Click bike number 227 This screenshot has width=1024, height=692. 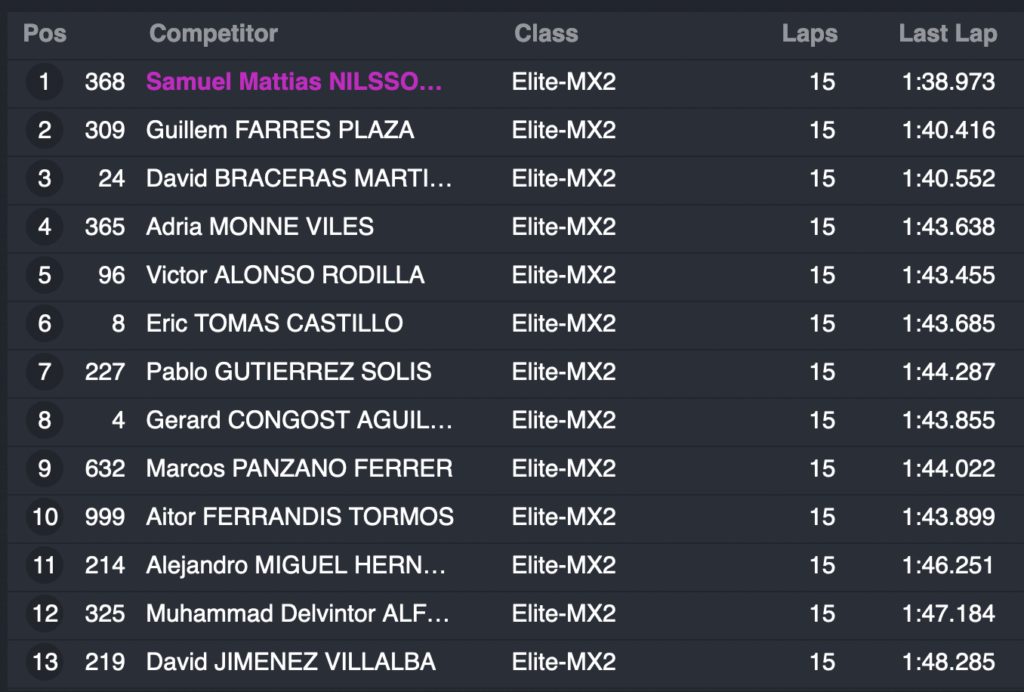[105, 372]
